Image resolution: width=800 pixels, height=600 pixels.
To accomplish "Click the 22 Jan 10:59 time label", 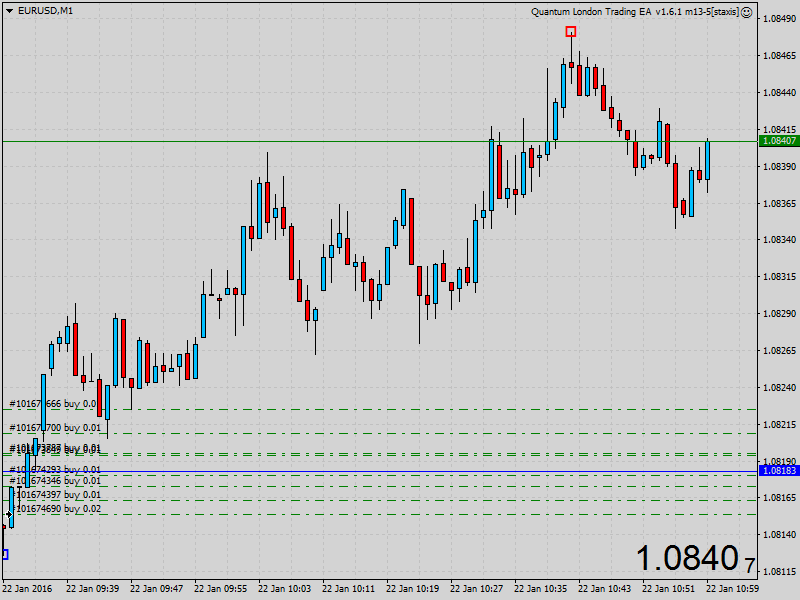I will [x=733, y=589].
